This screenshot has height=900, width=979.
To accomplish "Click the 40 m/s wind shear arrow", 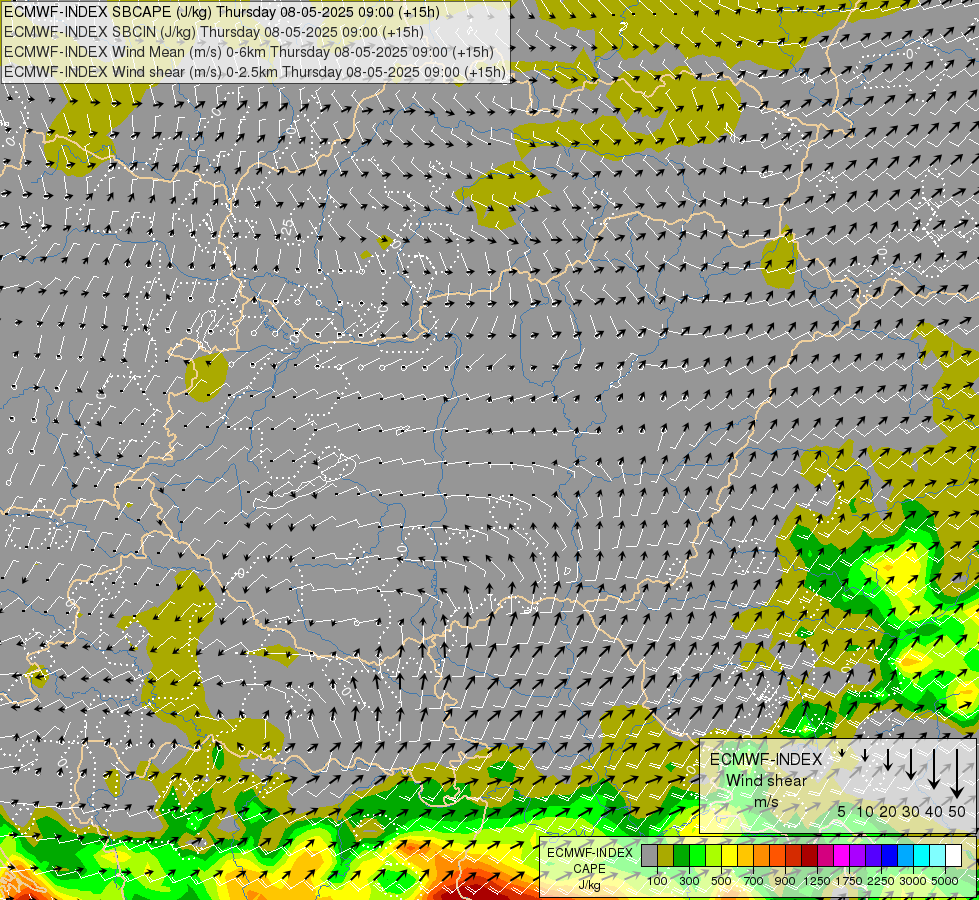I will coord(934,769).
